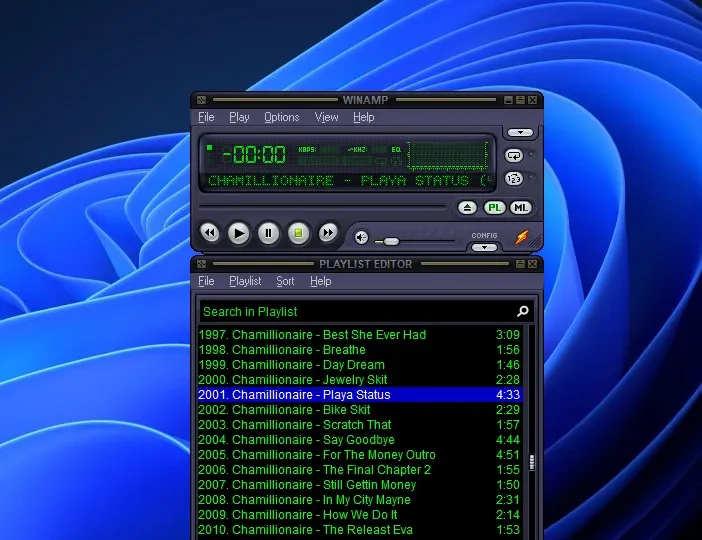This screenshot has width=702, height=540.
Task: Click the magnifier icon in playlist search
Action: point(522,311)
